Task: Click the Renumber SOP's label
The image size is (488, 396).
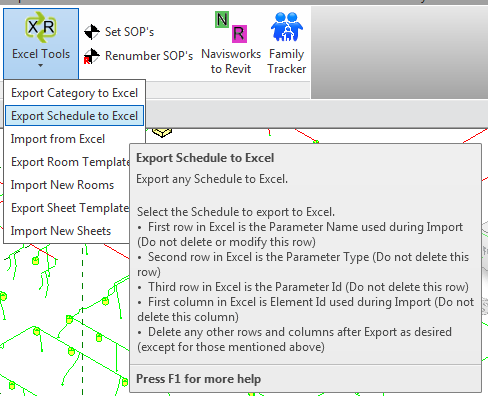Action: coord(149,56)
